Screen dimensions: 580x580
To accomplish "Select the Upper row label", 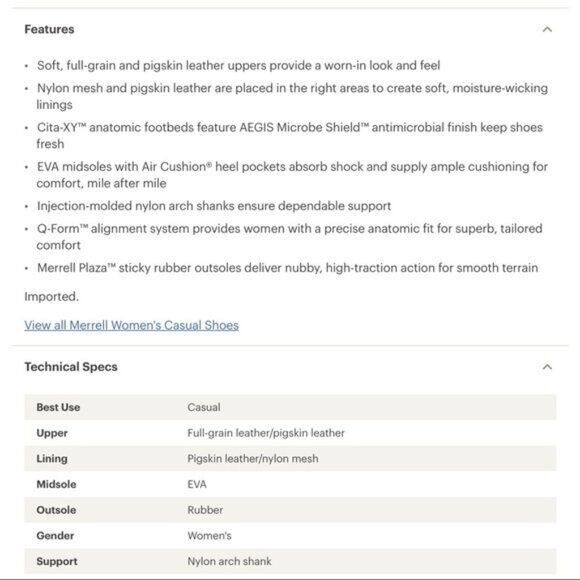I will (x=52, y=433).
